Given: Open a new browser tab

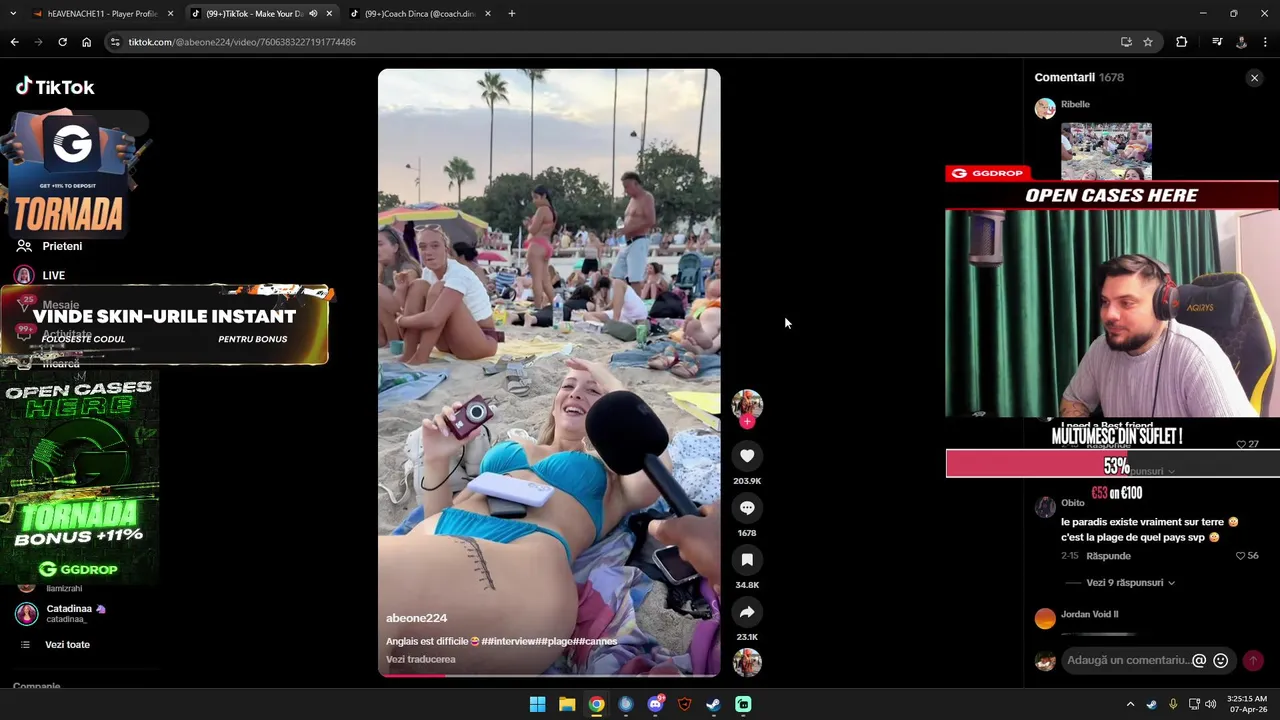Looking at the screenshot, I should point(511,14).
